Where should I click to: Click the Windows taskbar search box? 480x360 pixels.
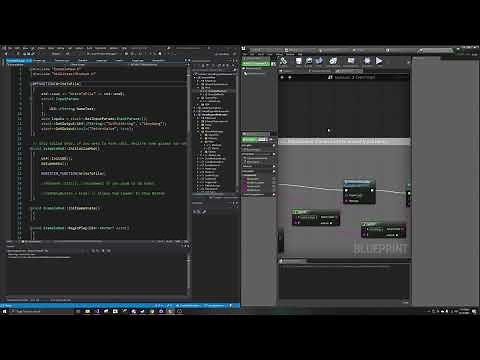click(42, 311)
